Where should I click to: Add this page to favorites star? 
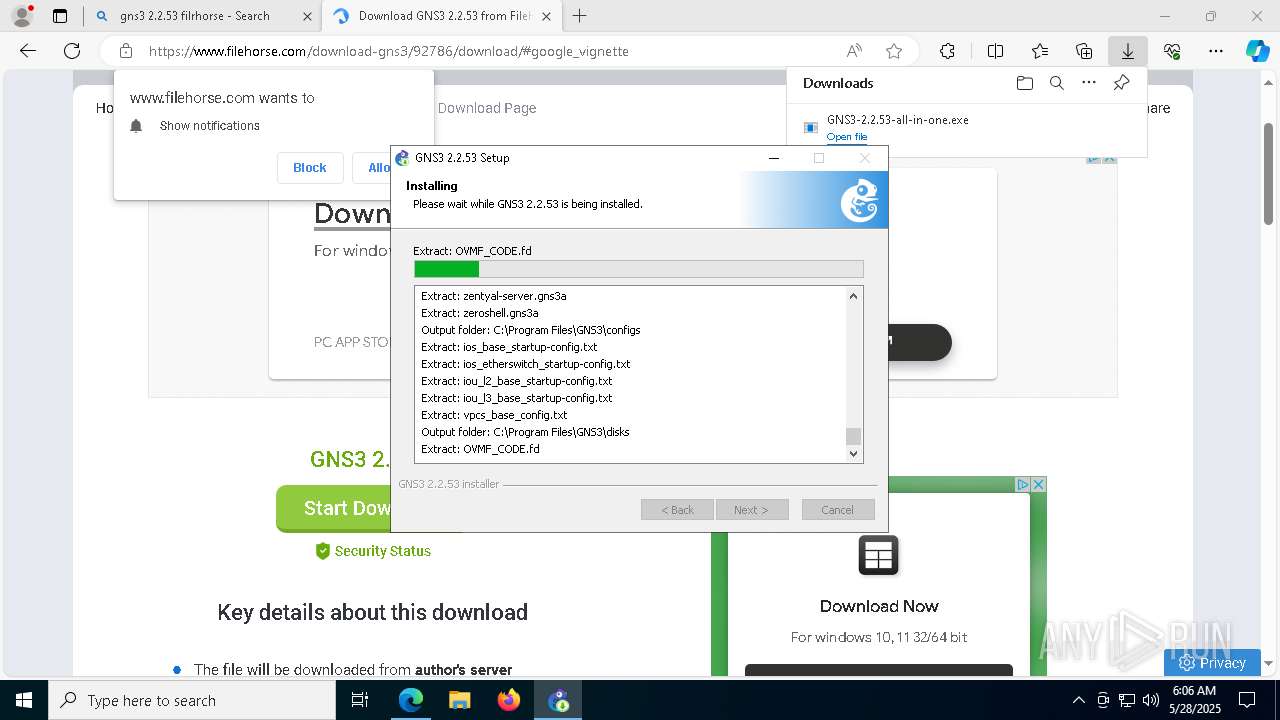pyautogui.click(x=894, y=51)
